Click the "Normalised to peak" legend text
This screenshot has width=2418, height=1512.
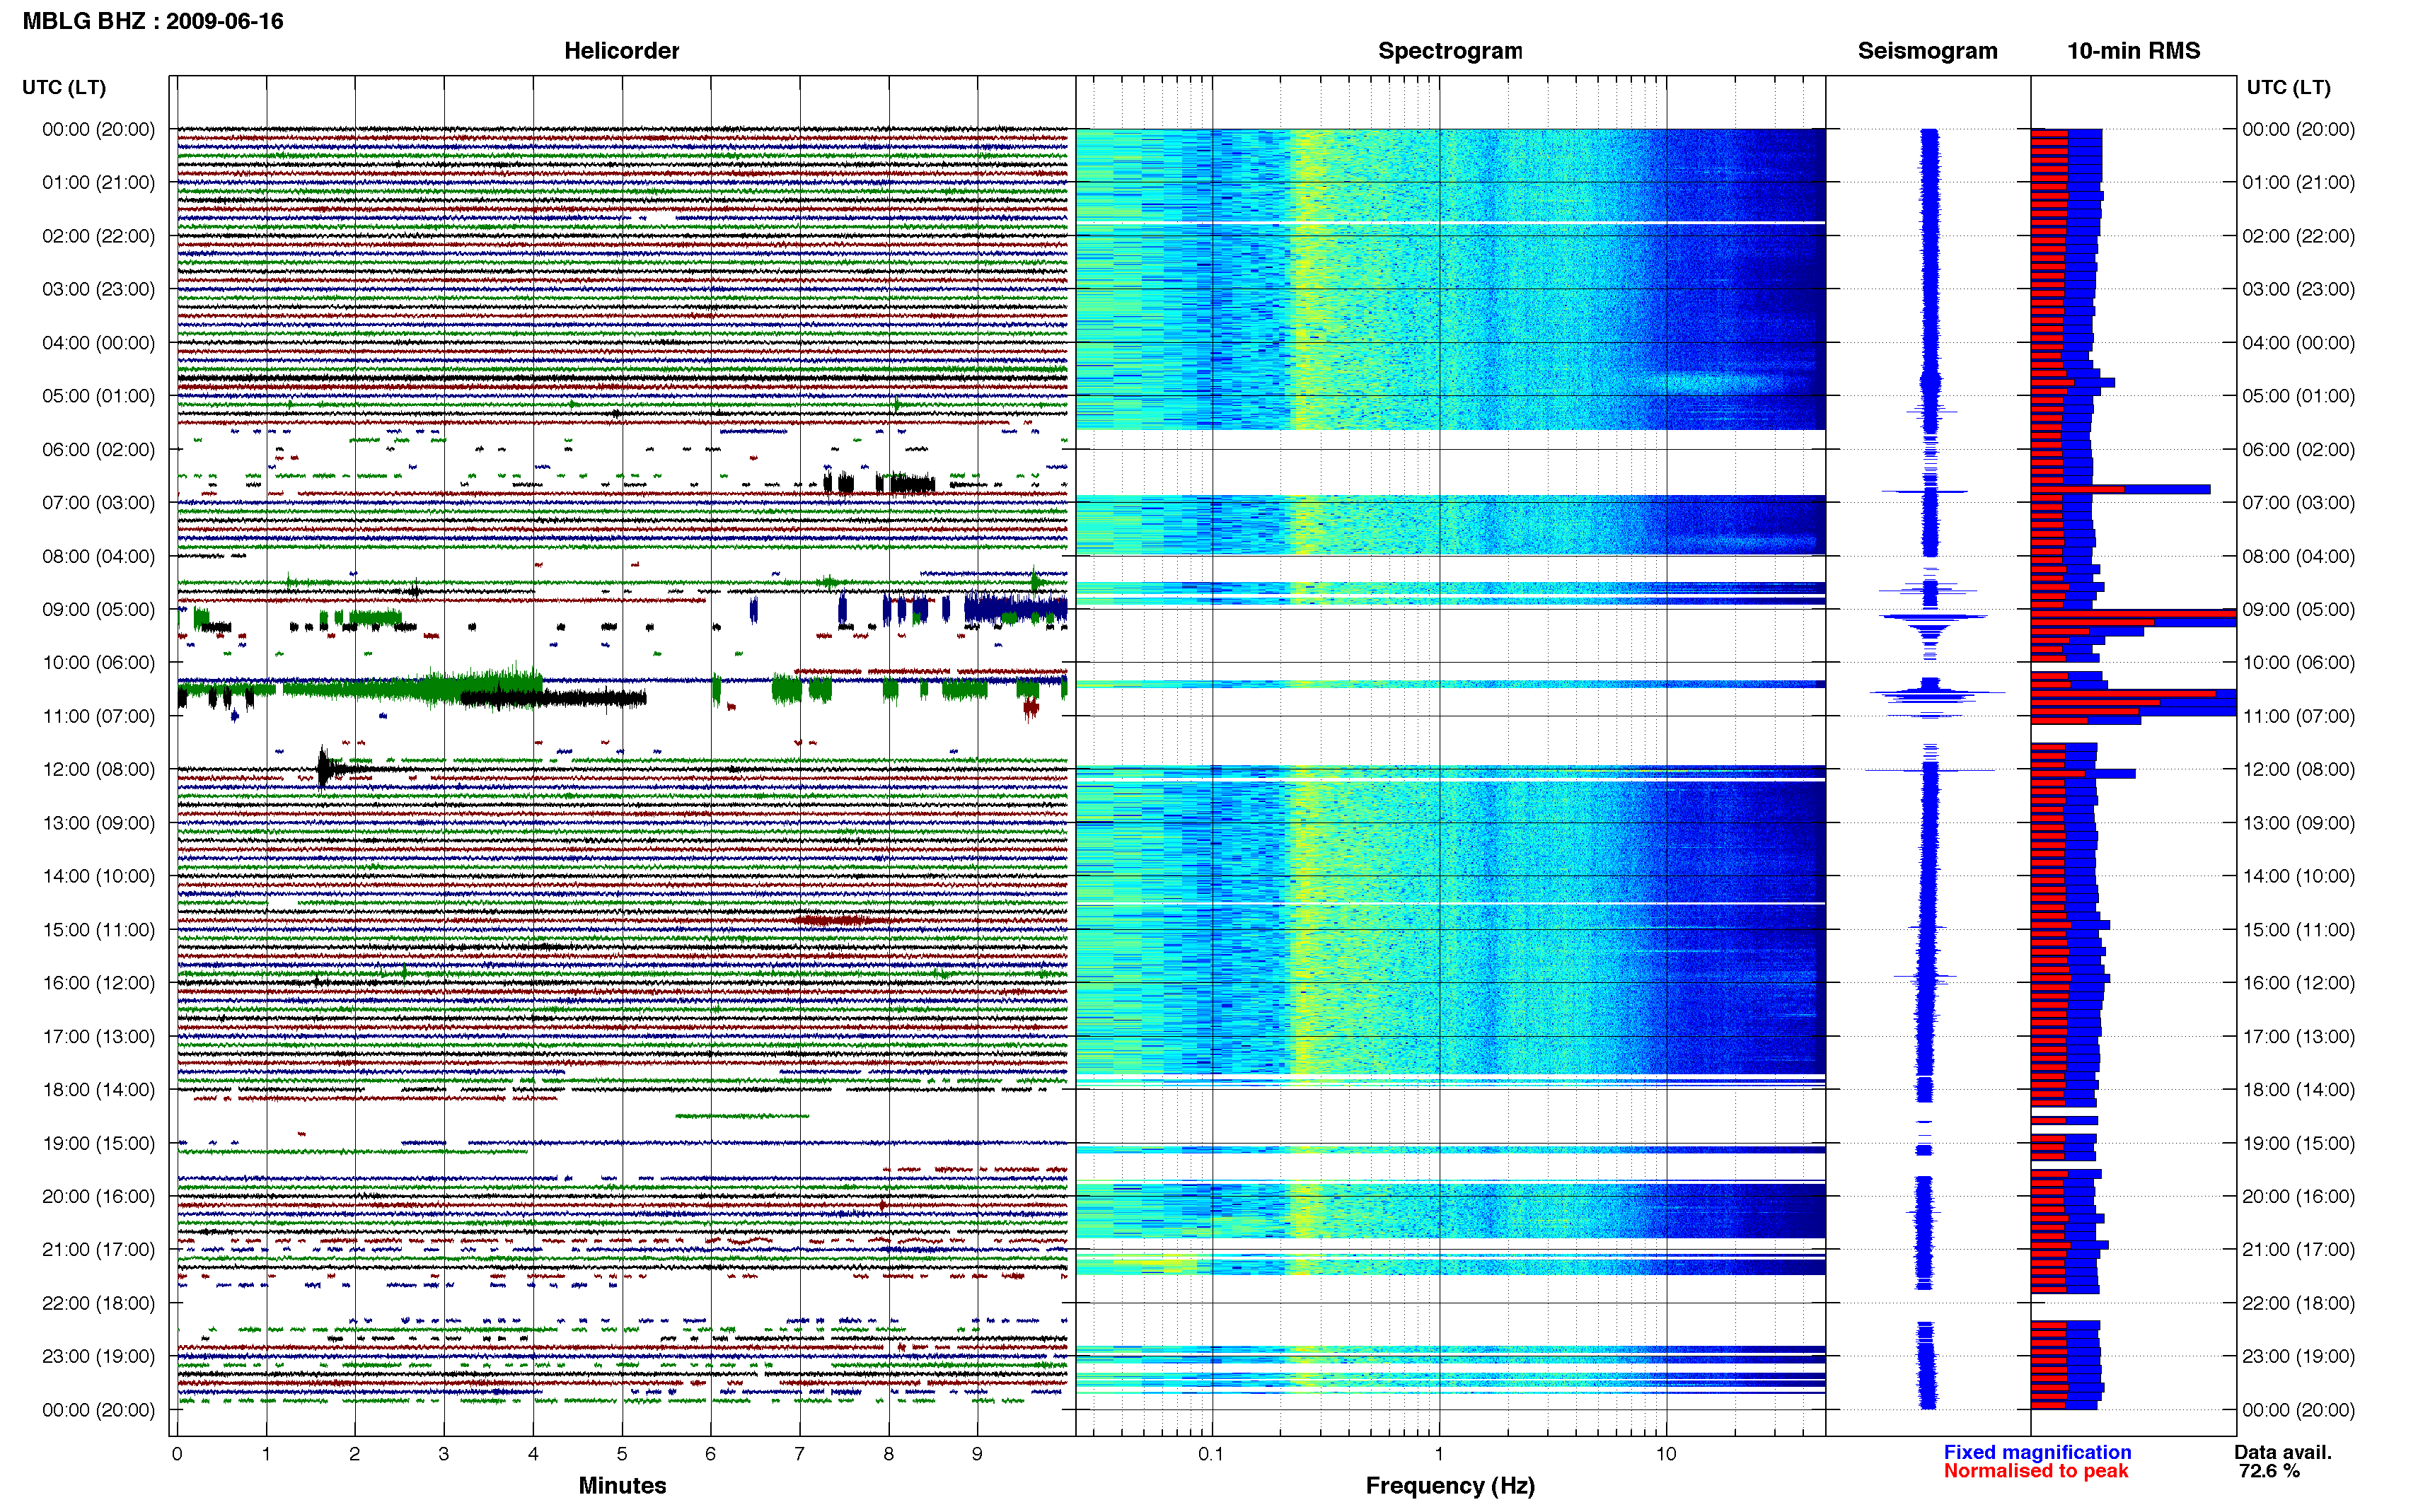click(2036, 1471)
